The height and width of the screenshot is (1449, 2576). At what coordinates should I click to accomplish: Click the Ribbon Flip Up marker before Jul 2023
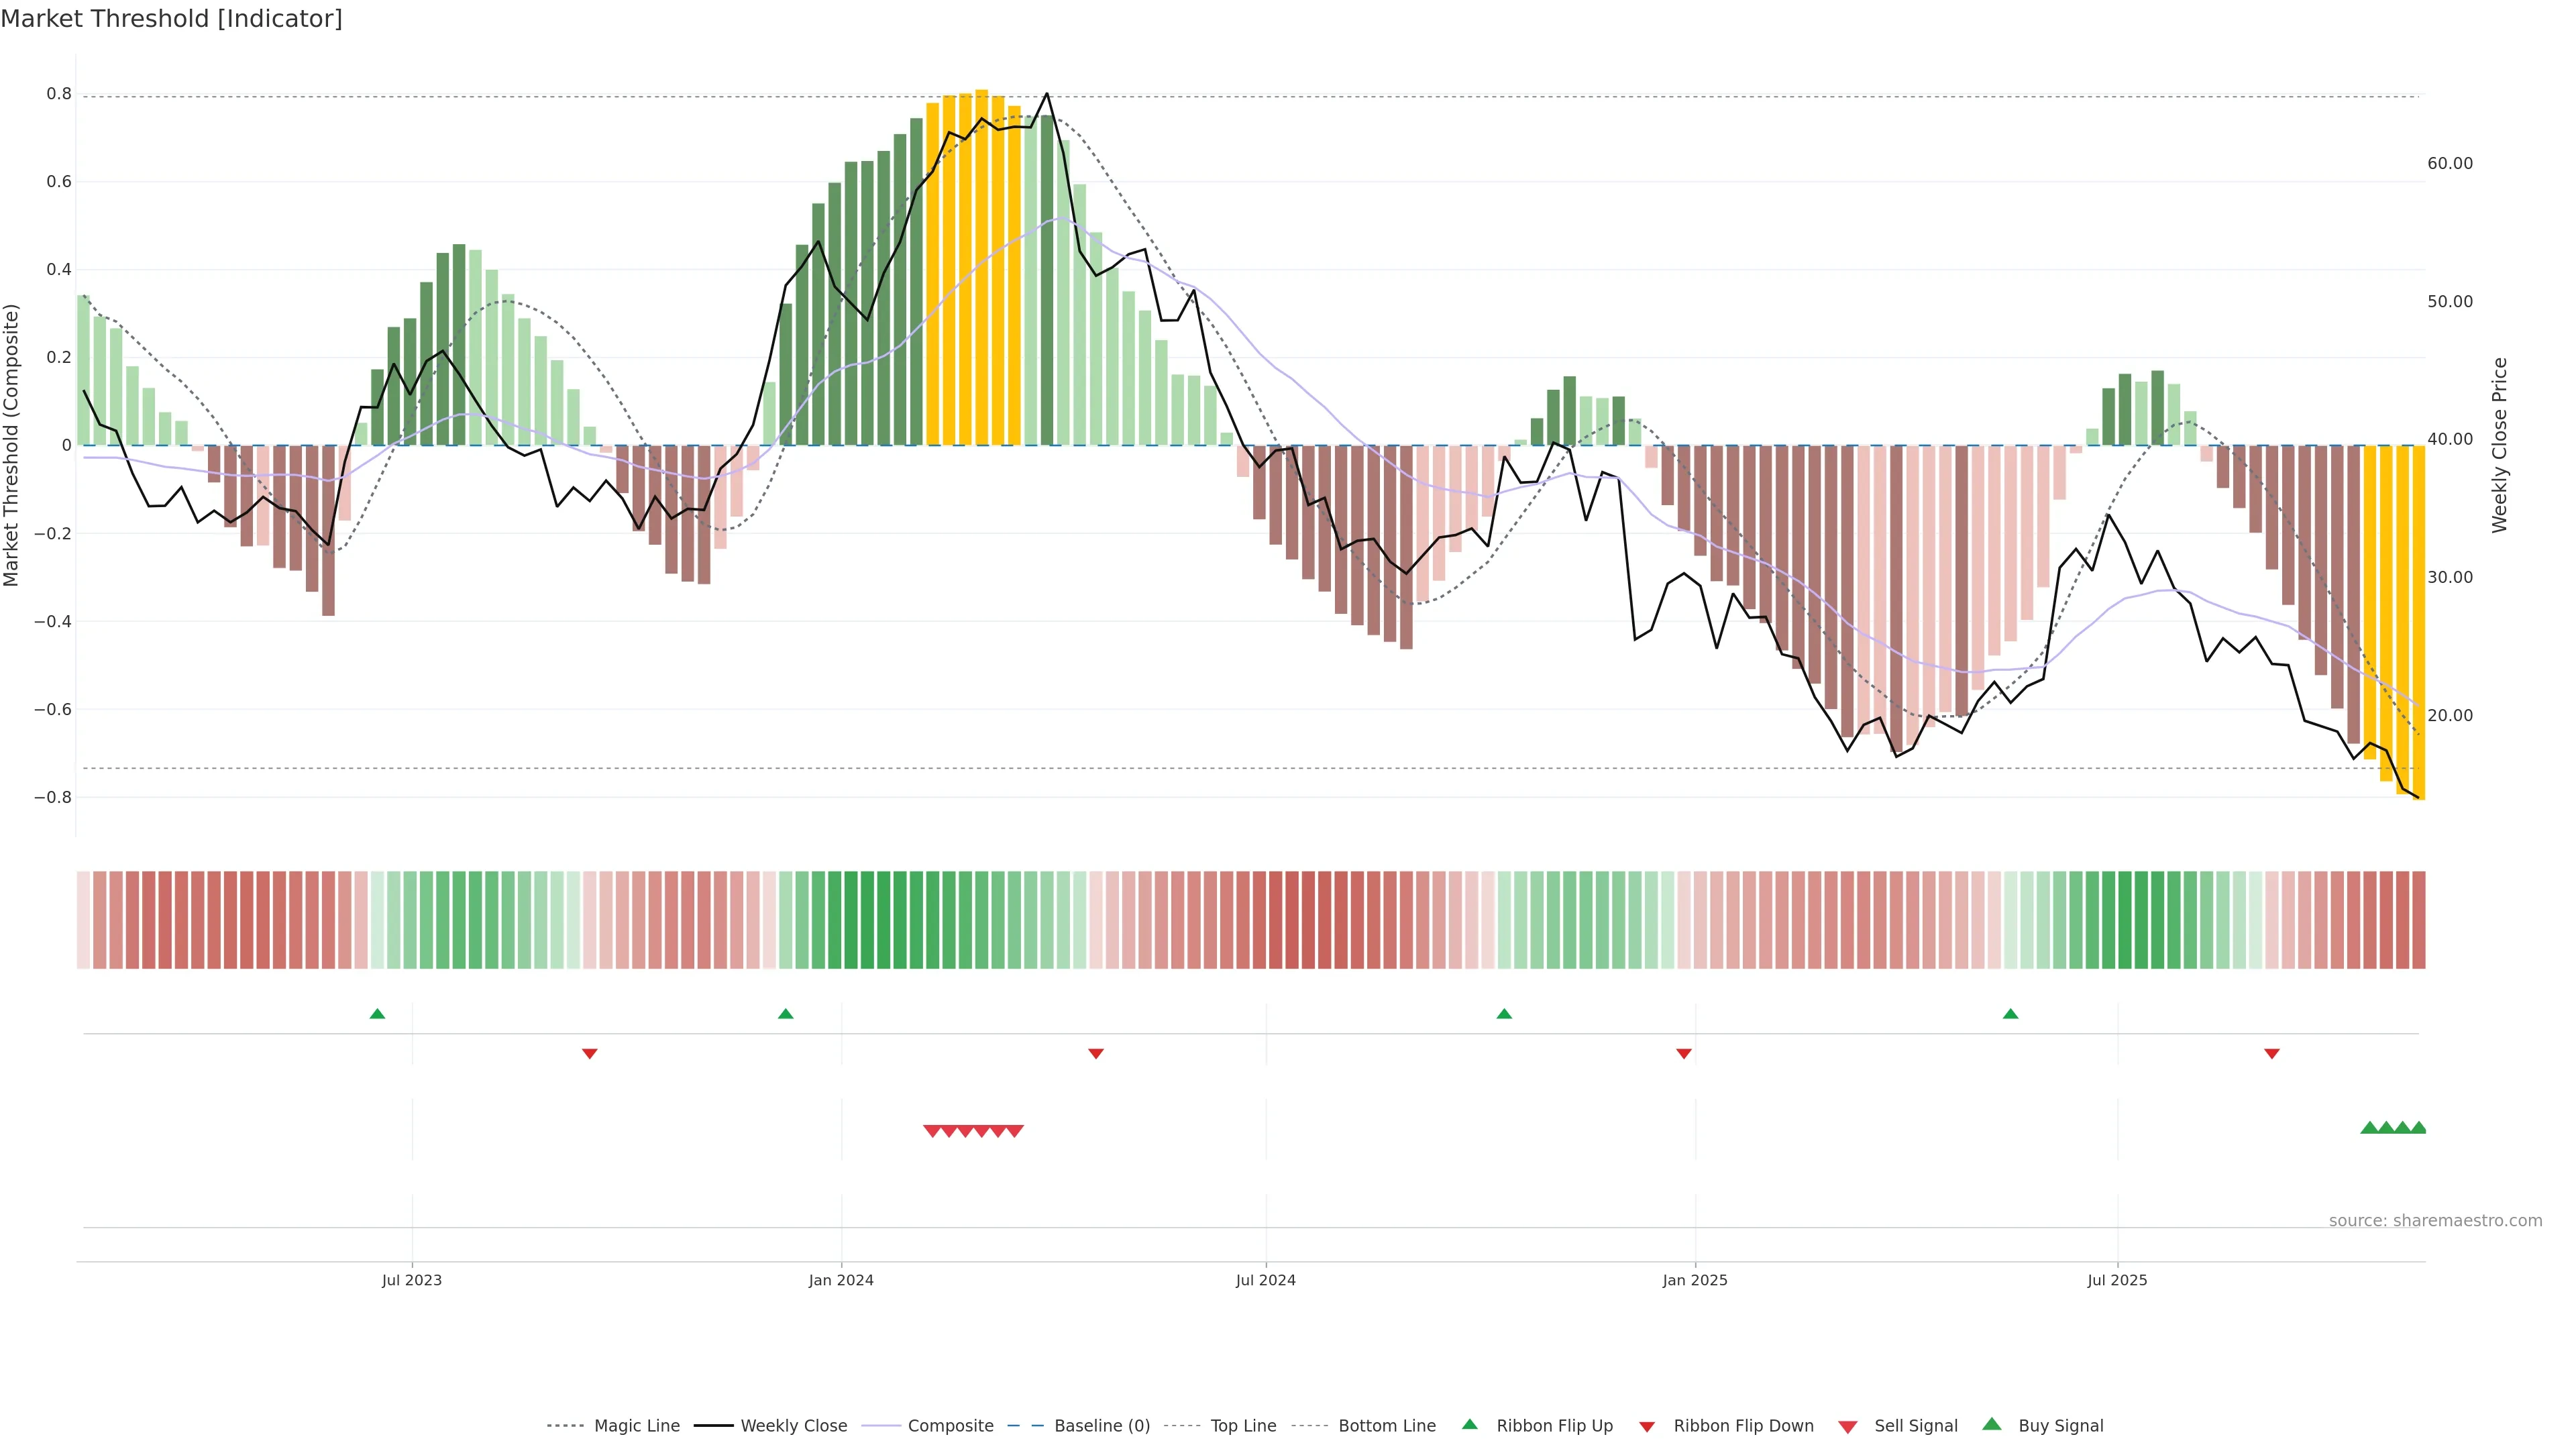click(x=377, y=1014)
